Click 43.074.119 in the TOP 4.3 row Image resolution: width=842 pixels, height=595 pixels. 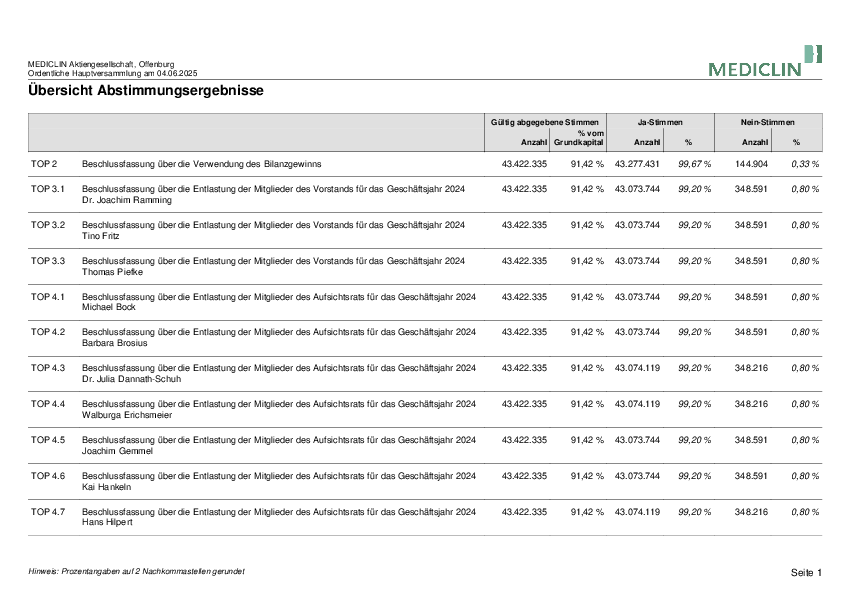pos(637,368)
